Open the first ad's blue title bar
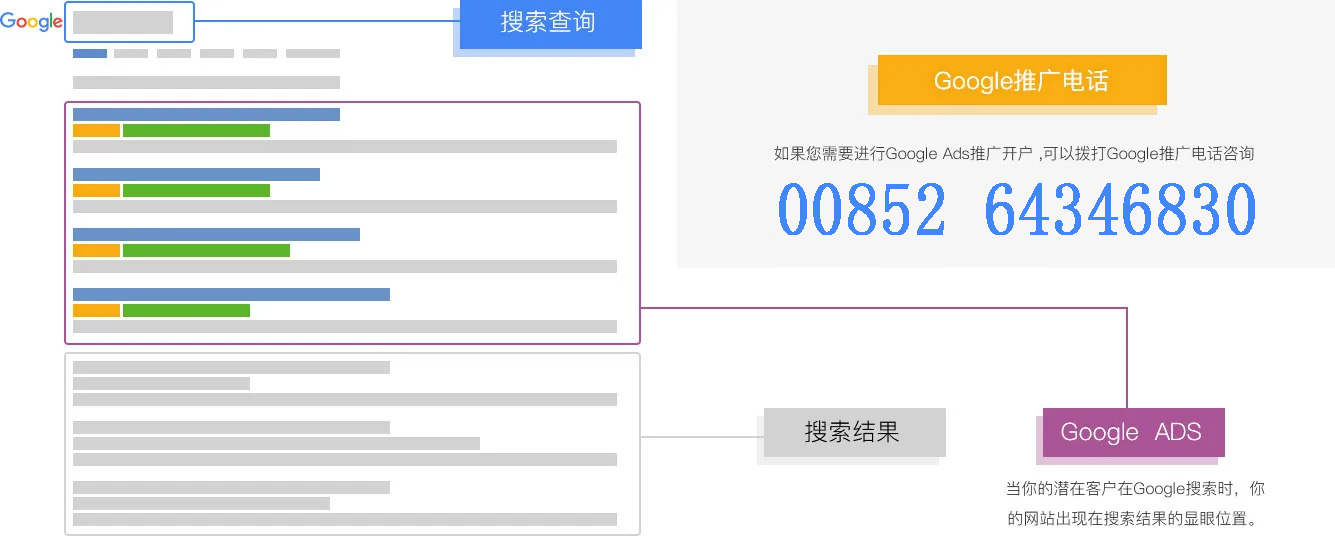The width and height of the screenshot is (1335, 536). point(206,114)
